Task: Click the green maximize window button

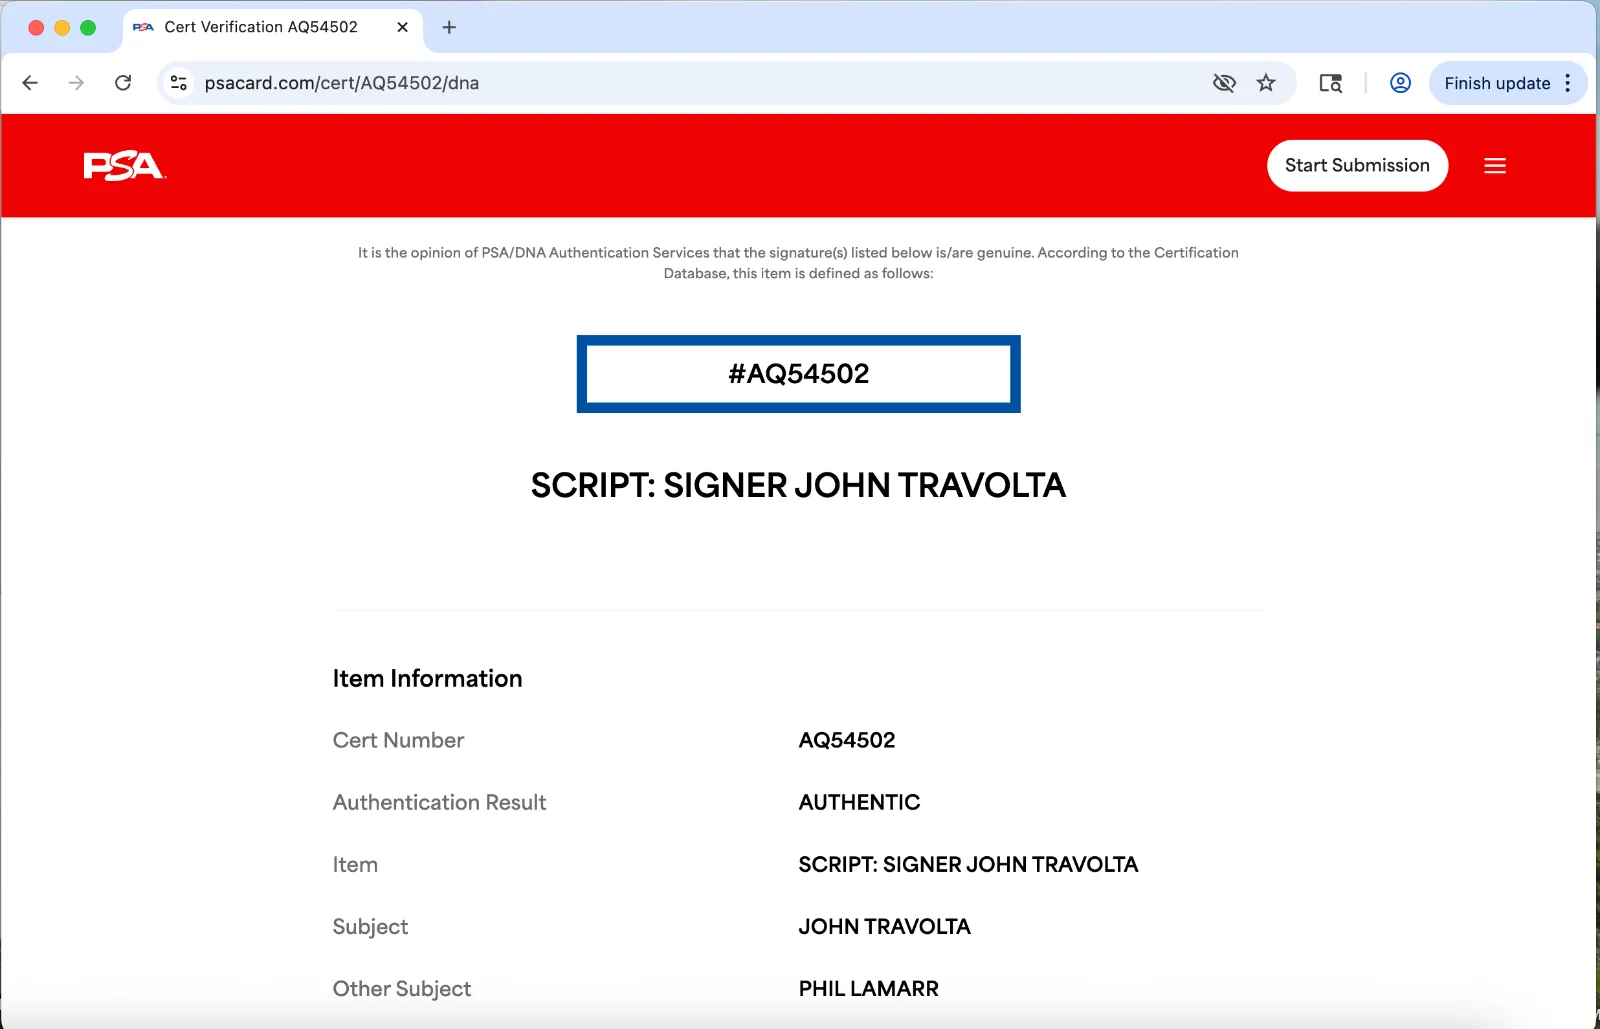Action: click(x=88, y=28)
